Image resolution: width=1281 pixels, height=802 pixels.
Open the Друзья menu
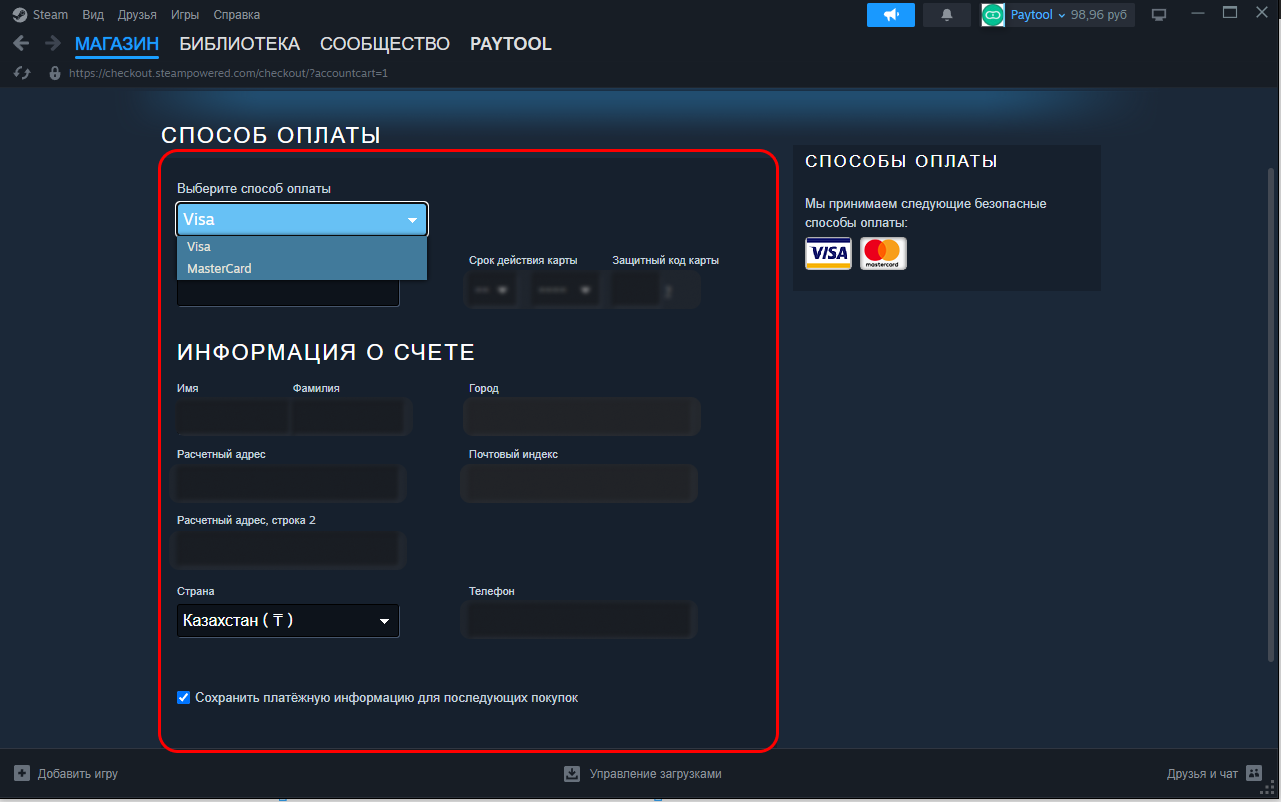tap(137, 15)
